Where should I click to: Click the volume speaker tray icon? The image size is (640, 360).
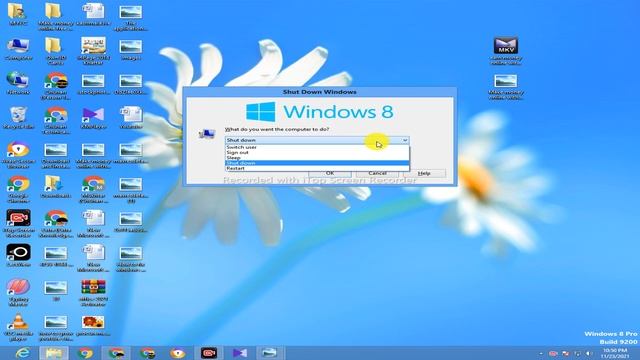tap(589, 353)
